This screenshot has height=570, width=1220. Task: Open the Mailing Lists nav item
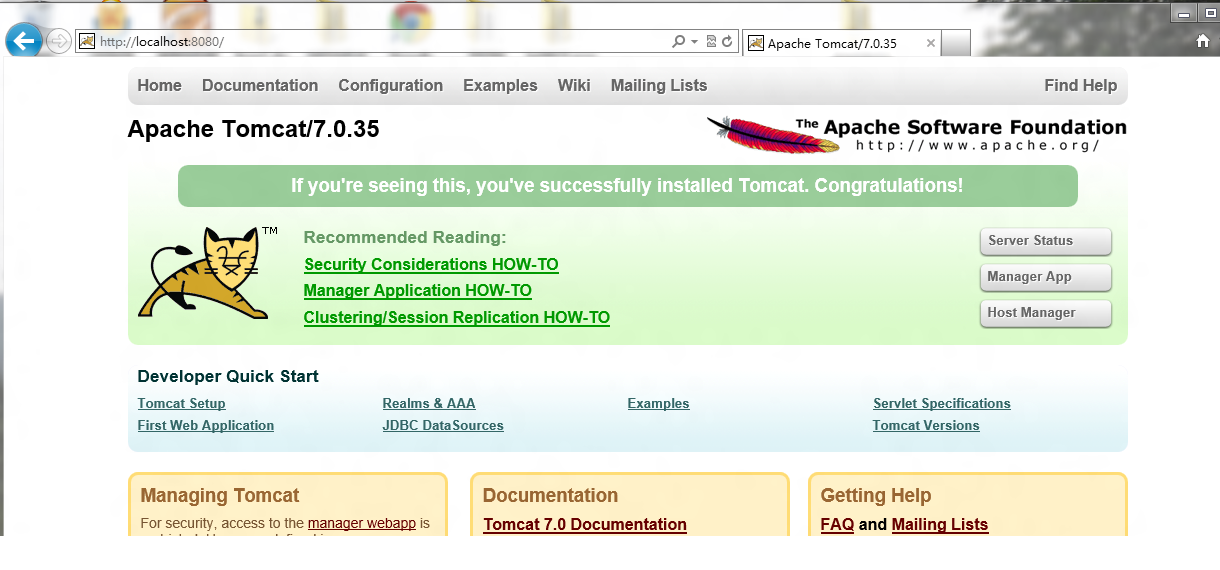pos(659,86)
